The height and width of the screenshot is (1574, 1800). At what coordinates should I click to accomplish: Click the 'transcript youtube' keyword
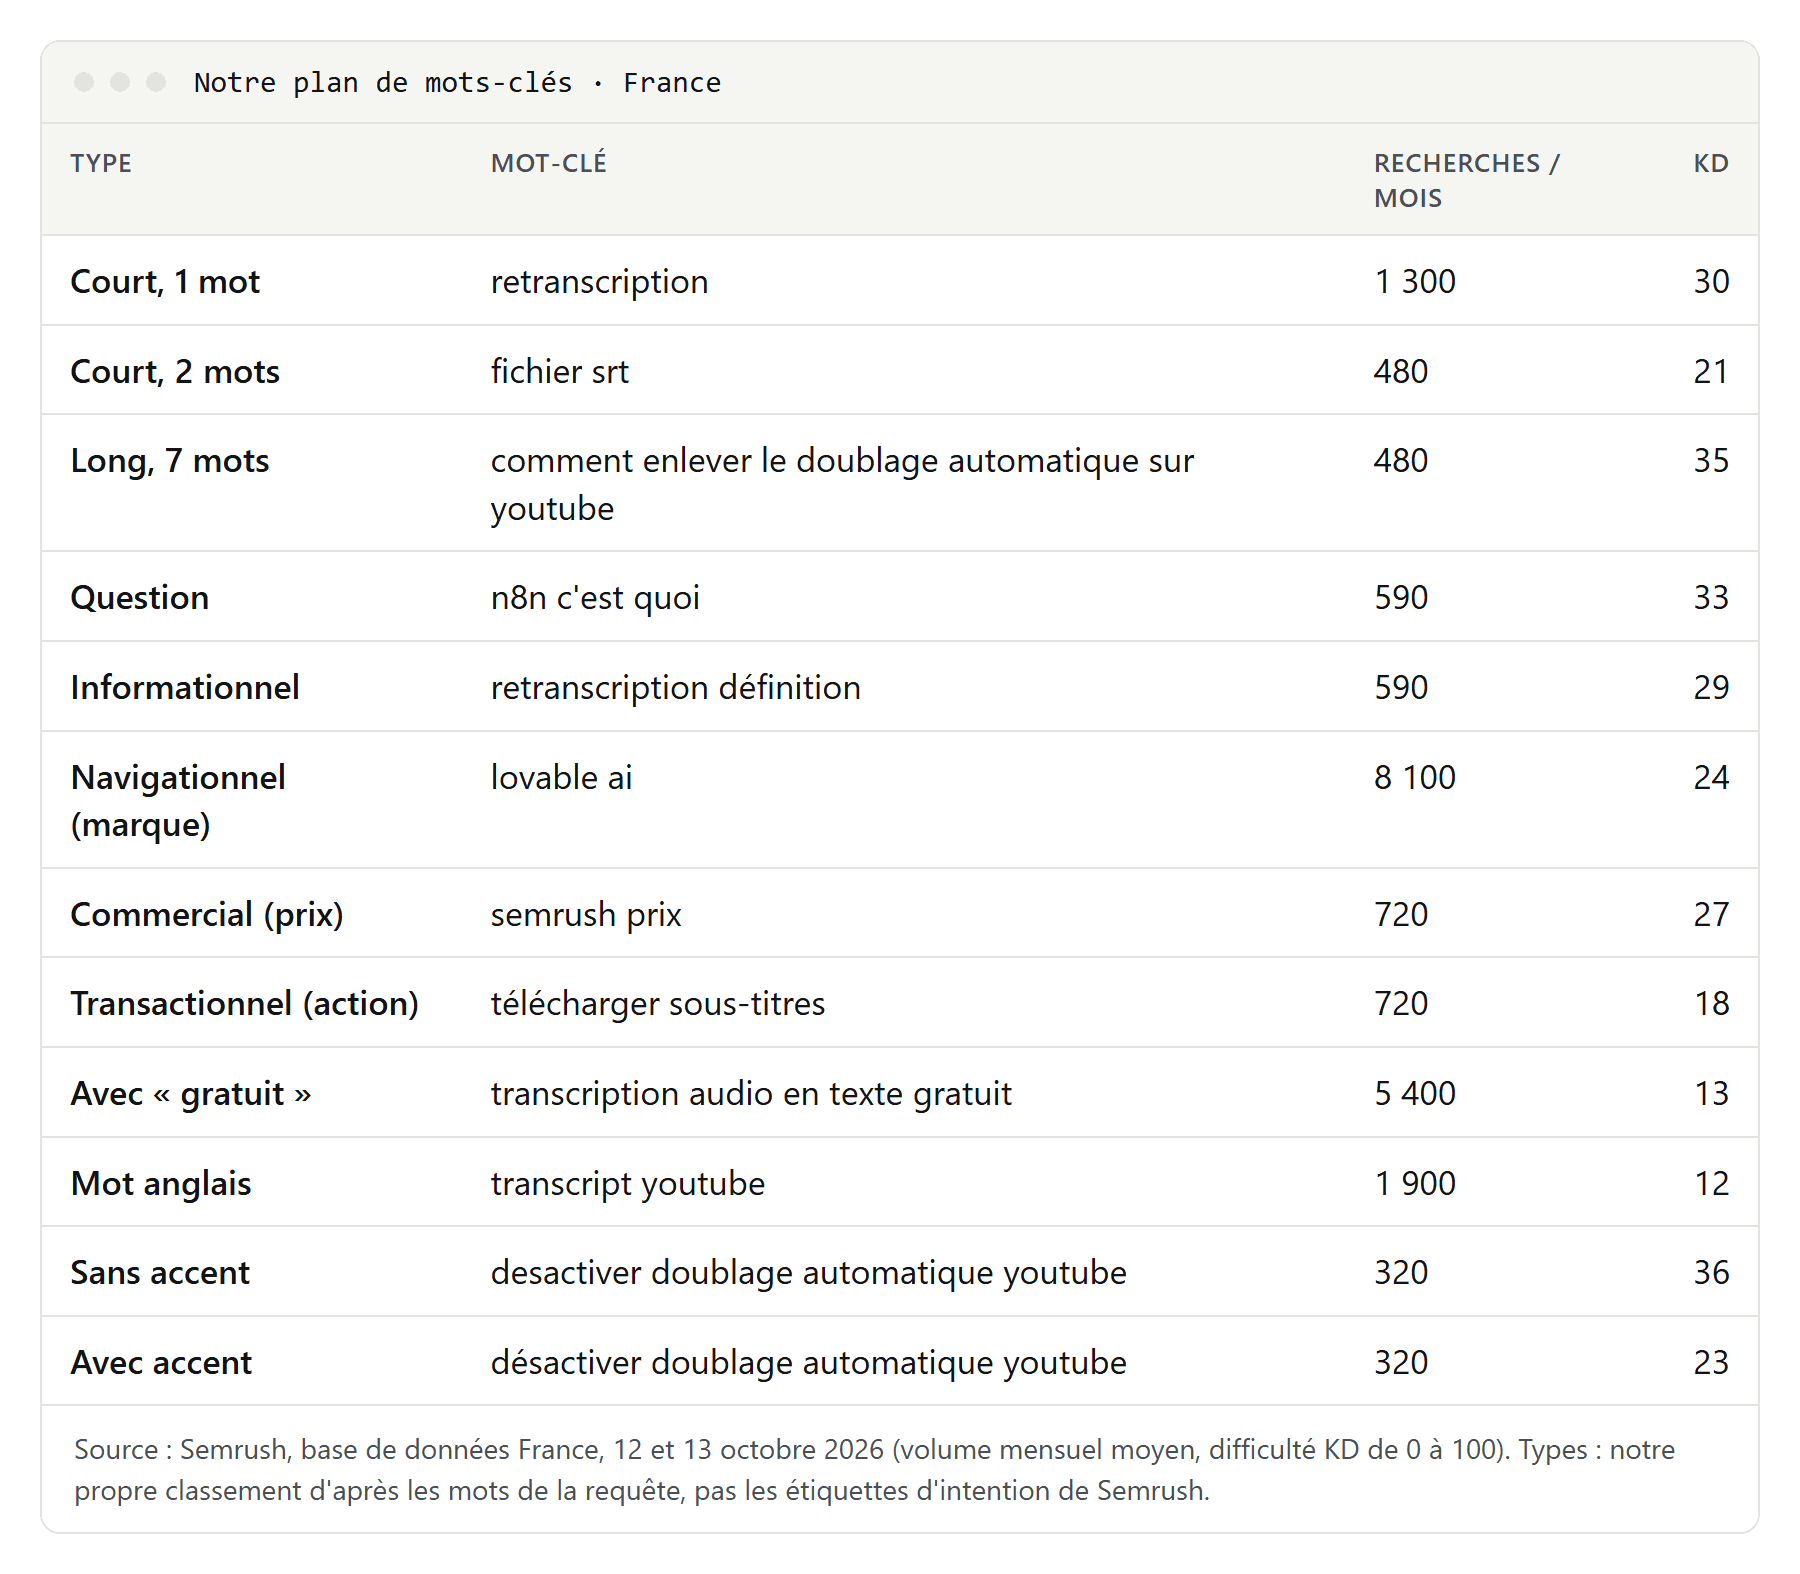627,1183
